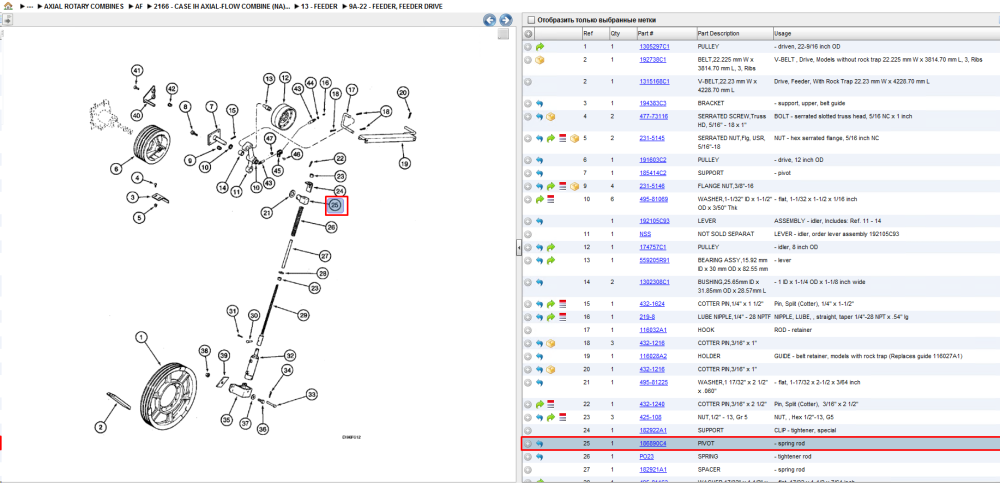Viewport: 1000px width, 483px height.
Task: Click the green arrow icon on the 1305297C1 row
Action: pyautogui.click(x=540, y=47)
